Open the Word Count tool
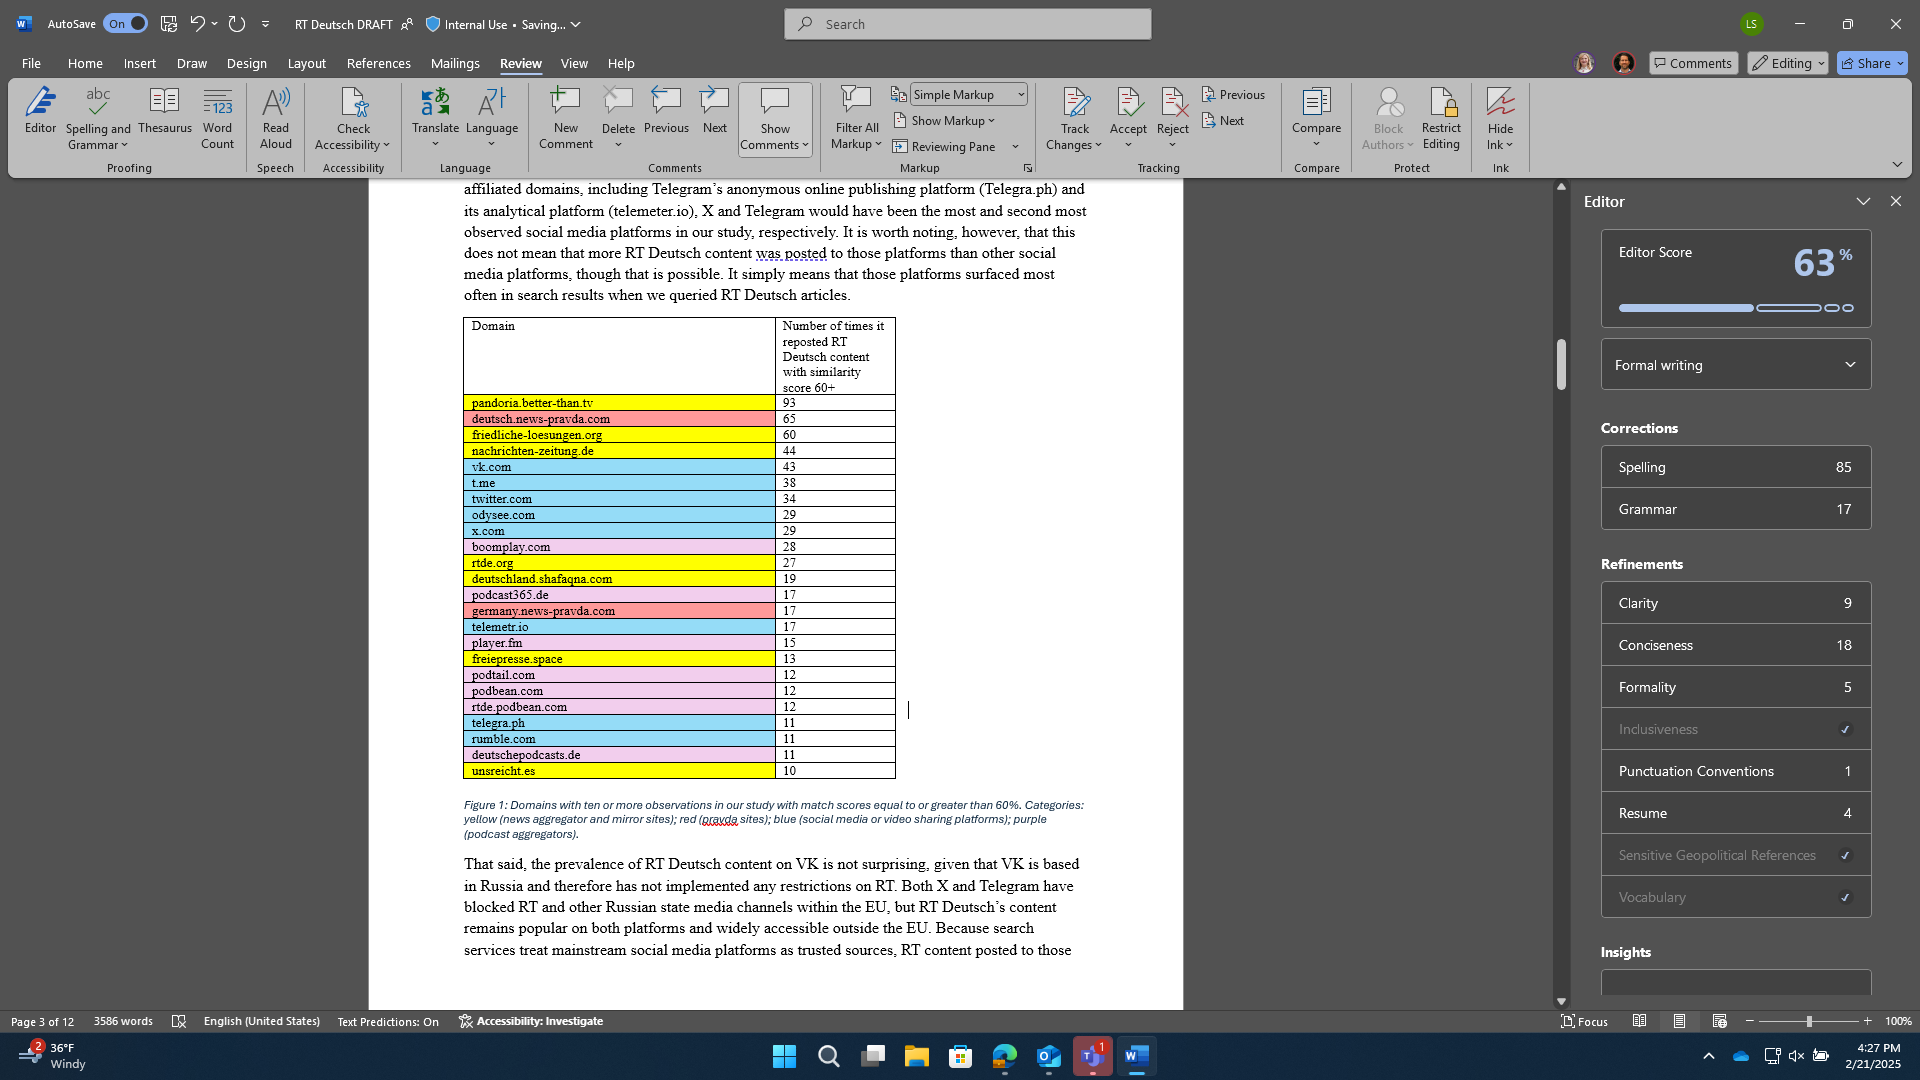This screenshot has width=1920, height=1080. (217, 118)
